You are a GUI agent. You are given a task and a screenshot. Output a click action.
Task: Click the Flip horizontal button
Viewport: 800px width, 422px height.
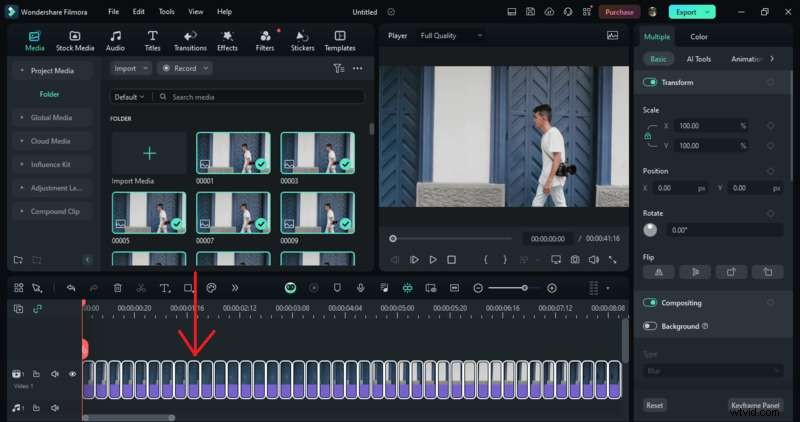point(658,272)
